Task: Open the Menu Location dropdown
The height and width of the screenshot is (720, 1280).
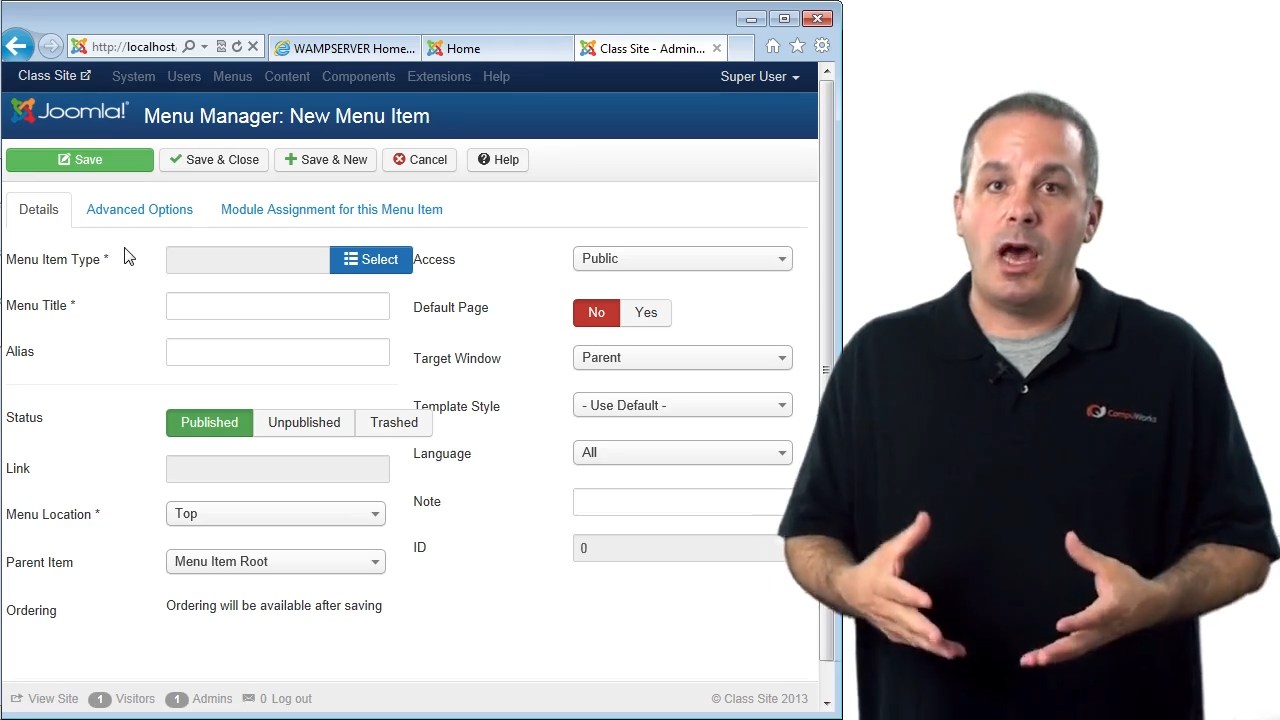Action: [x=276, y=513]
